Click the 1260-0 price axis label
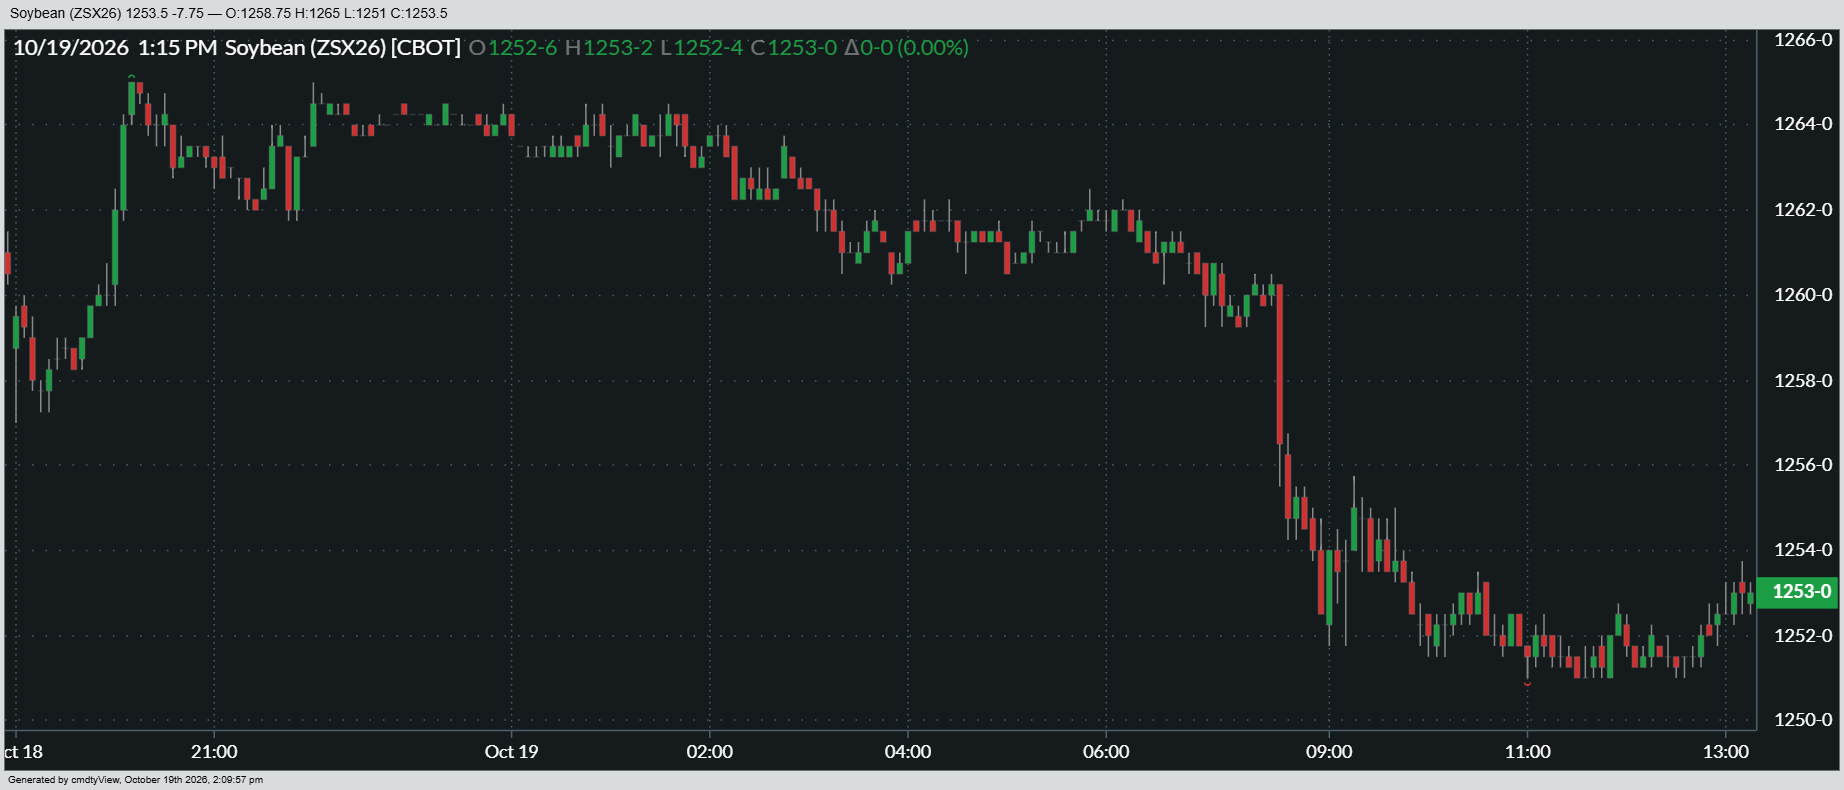This screenshot has width=1844, height=790. pos(1803,295)
